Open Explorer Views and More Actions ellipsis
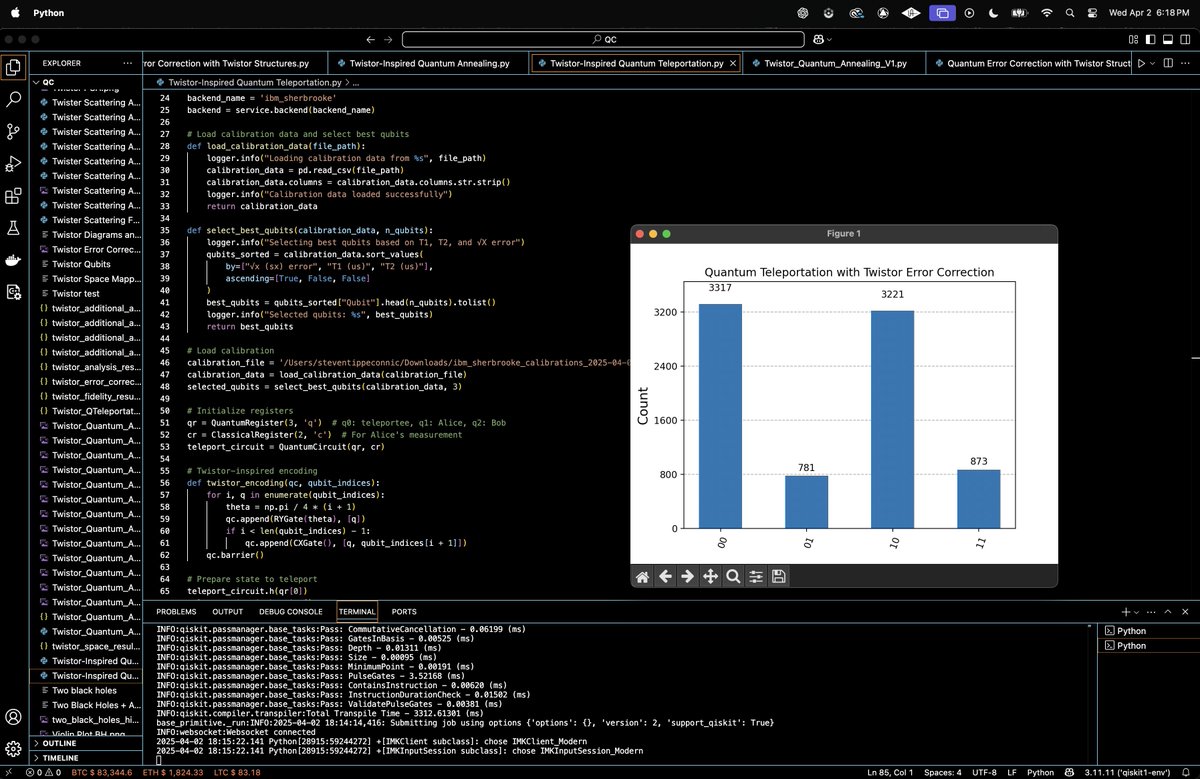Viewport: 1200px width, 779px height. coord(127,62)
